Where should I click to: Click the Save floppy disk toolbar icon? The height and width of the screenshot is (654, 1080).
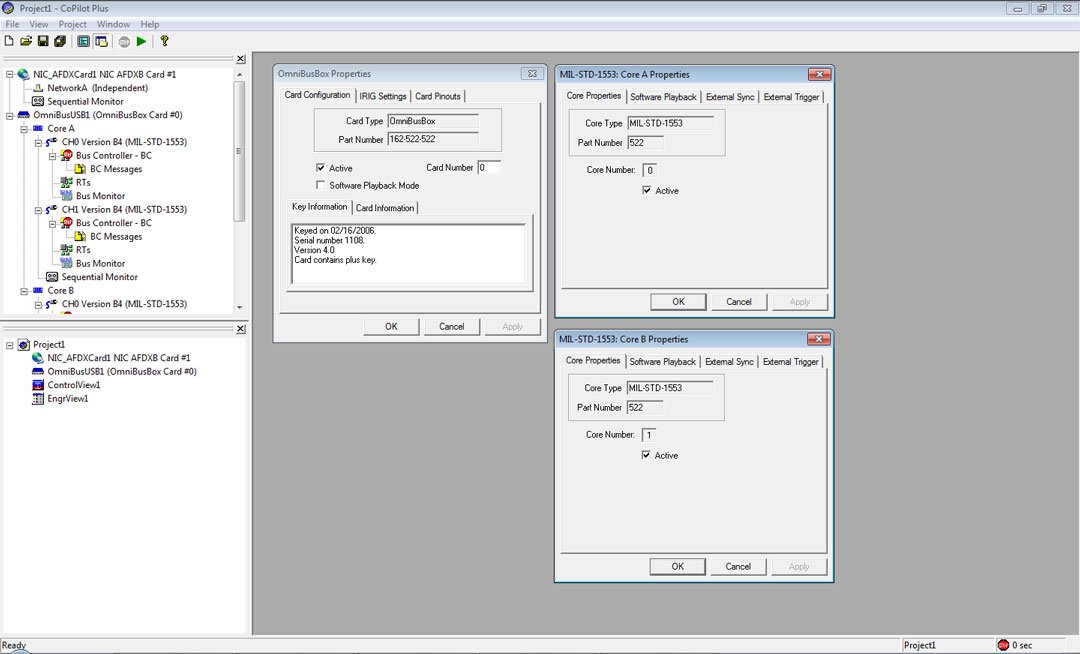pos(43,41)
